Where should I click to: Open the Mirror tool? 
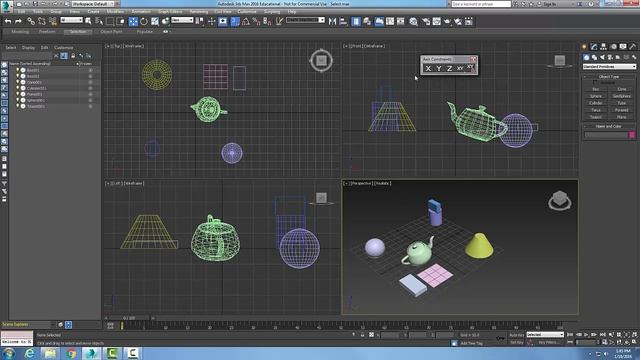point(333,21)
